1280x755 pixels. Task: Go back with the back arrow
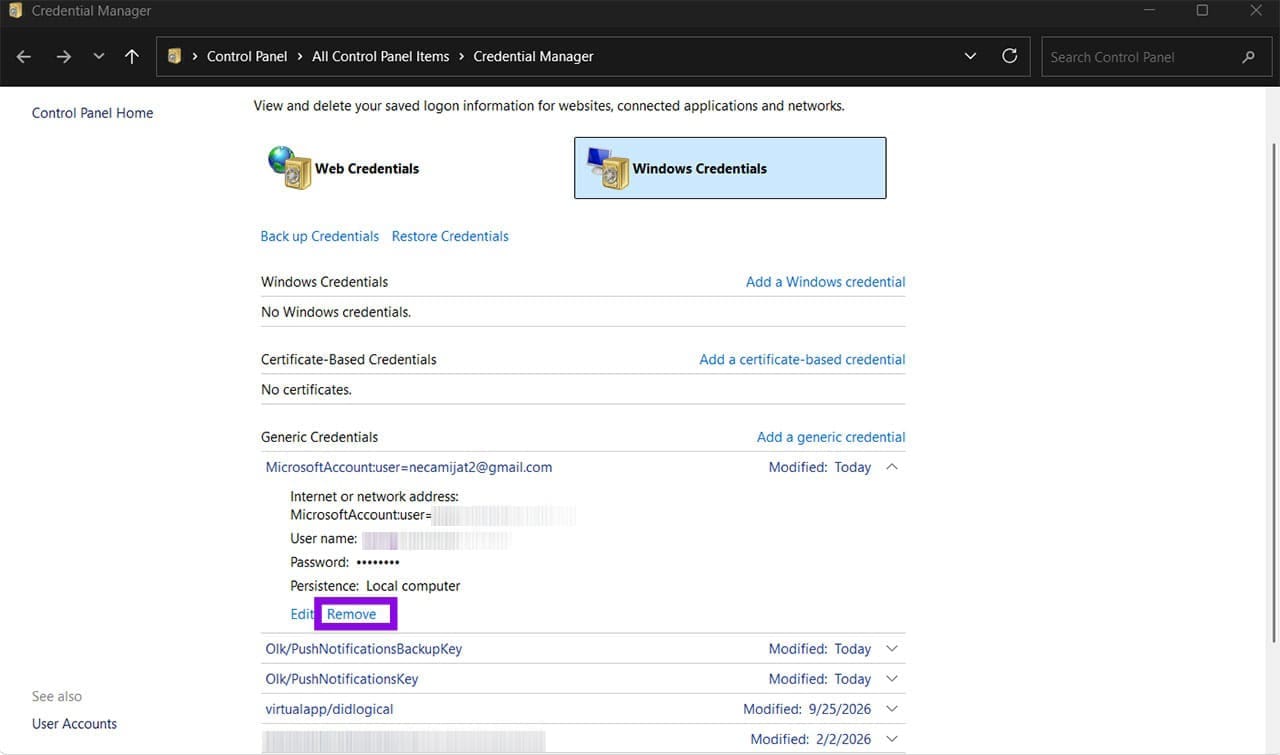[x=24, y=57]
